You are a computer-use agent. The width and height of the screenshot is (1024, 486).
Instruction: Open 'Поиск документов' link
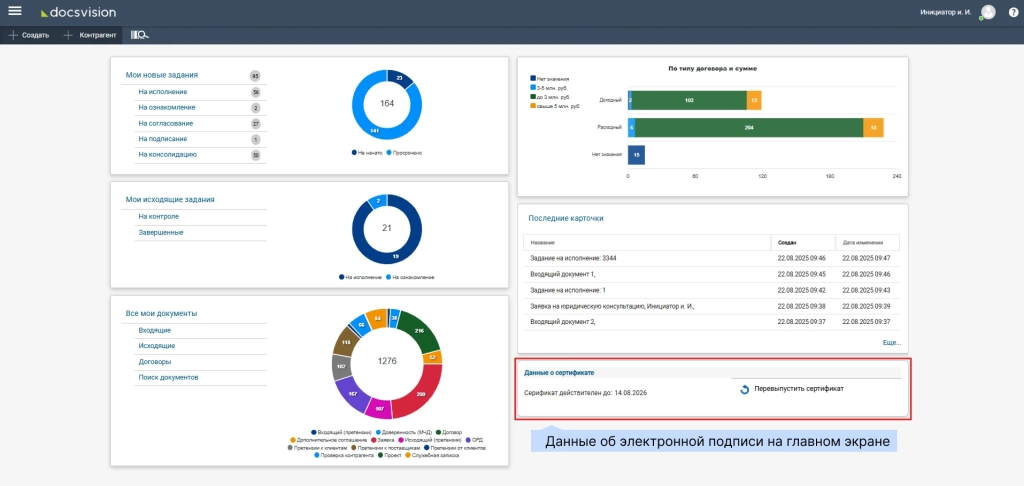[168, 377]
